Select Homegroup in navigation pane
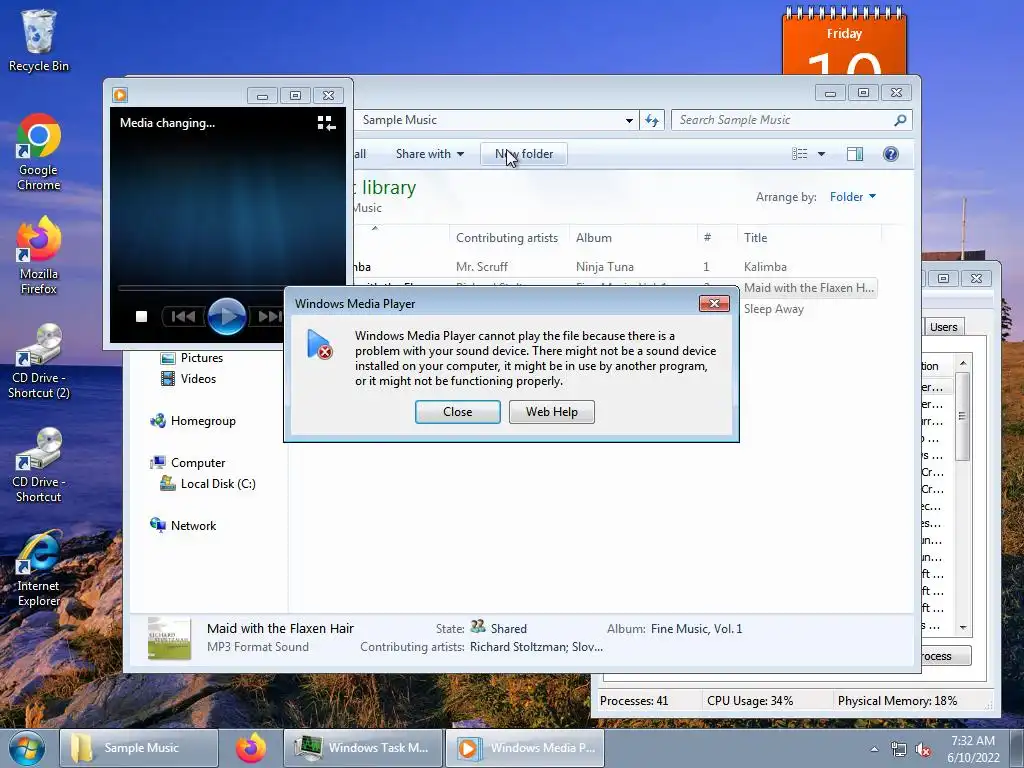Screen dimensions: 1024x768 coord(193,421)
